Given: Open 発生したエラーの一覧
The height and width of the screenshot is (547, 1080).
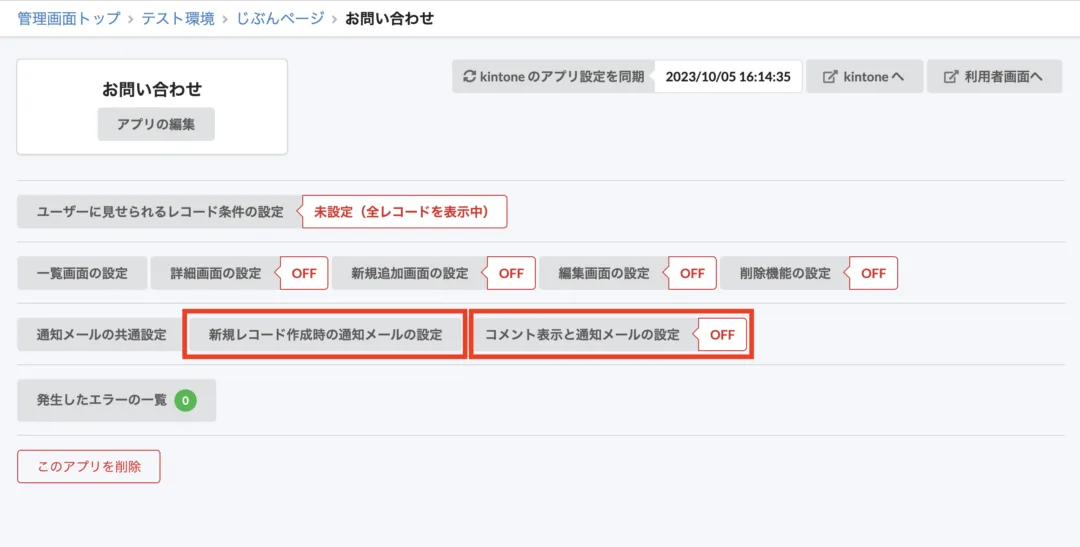Looking at the screenshot, I should click(x=116, y=400).
